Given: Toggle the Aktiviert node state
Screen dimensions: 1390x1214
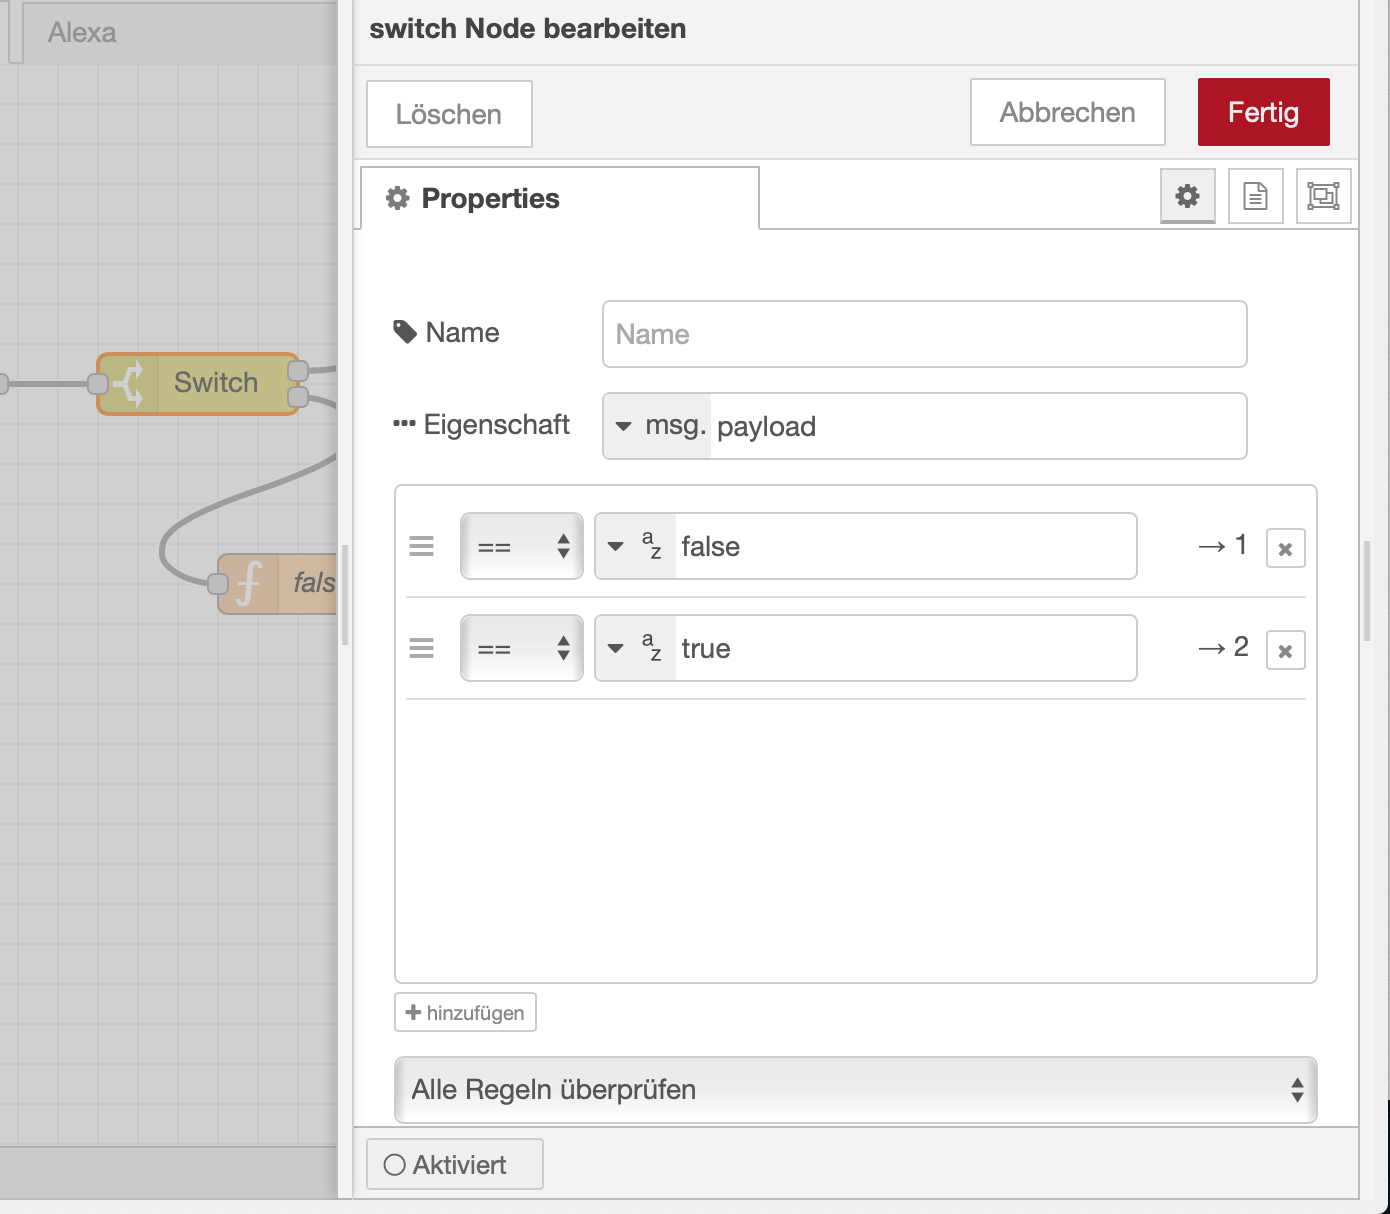Looking at the screenshot, I should click(x=455, y=1165).
